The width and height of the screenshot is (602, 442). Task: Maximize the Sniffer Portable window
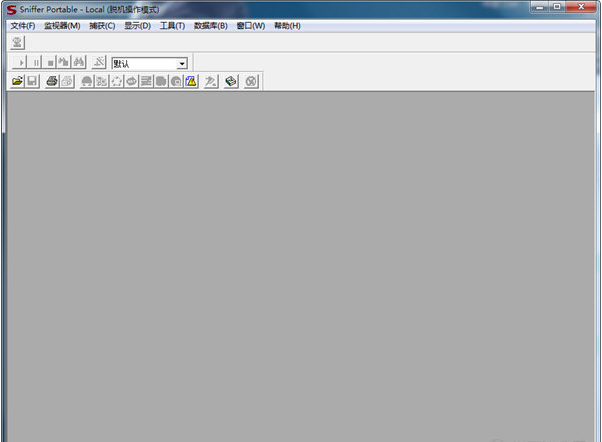pos(557,7)
